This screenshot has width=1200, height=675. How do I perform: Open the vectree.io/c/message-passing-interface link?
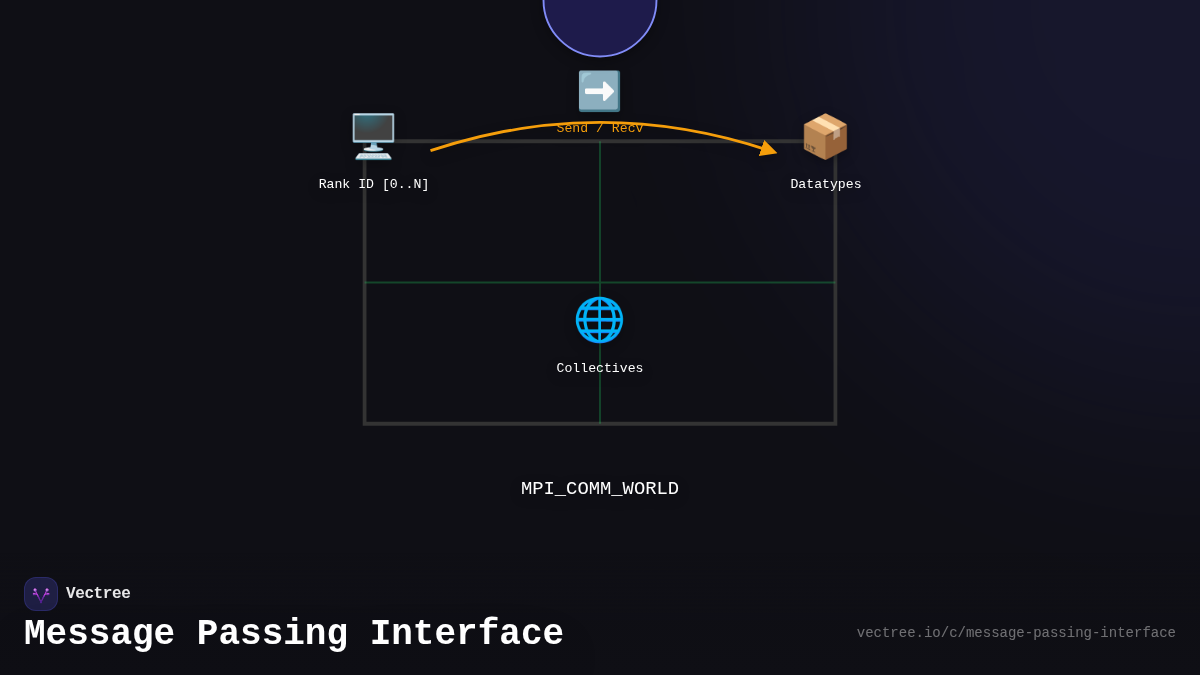pyautogui.click(x=1016, y=632)
